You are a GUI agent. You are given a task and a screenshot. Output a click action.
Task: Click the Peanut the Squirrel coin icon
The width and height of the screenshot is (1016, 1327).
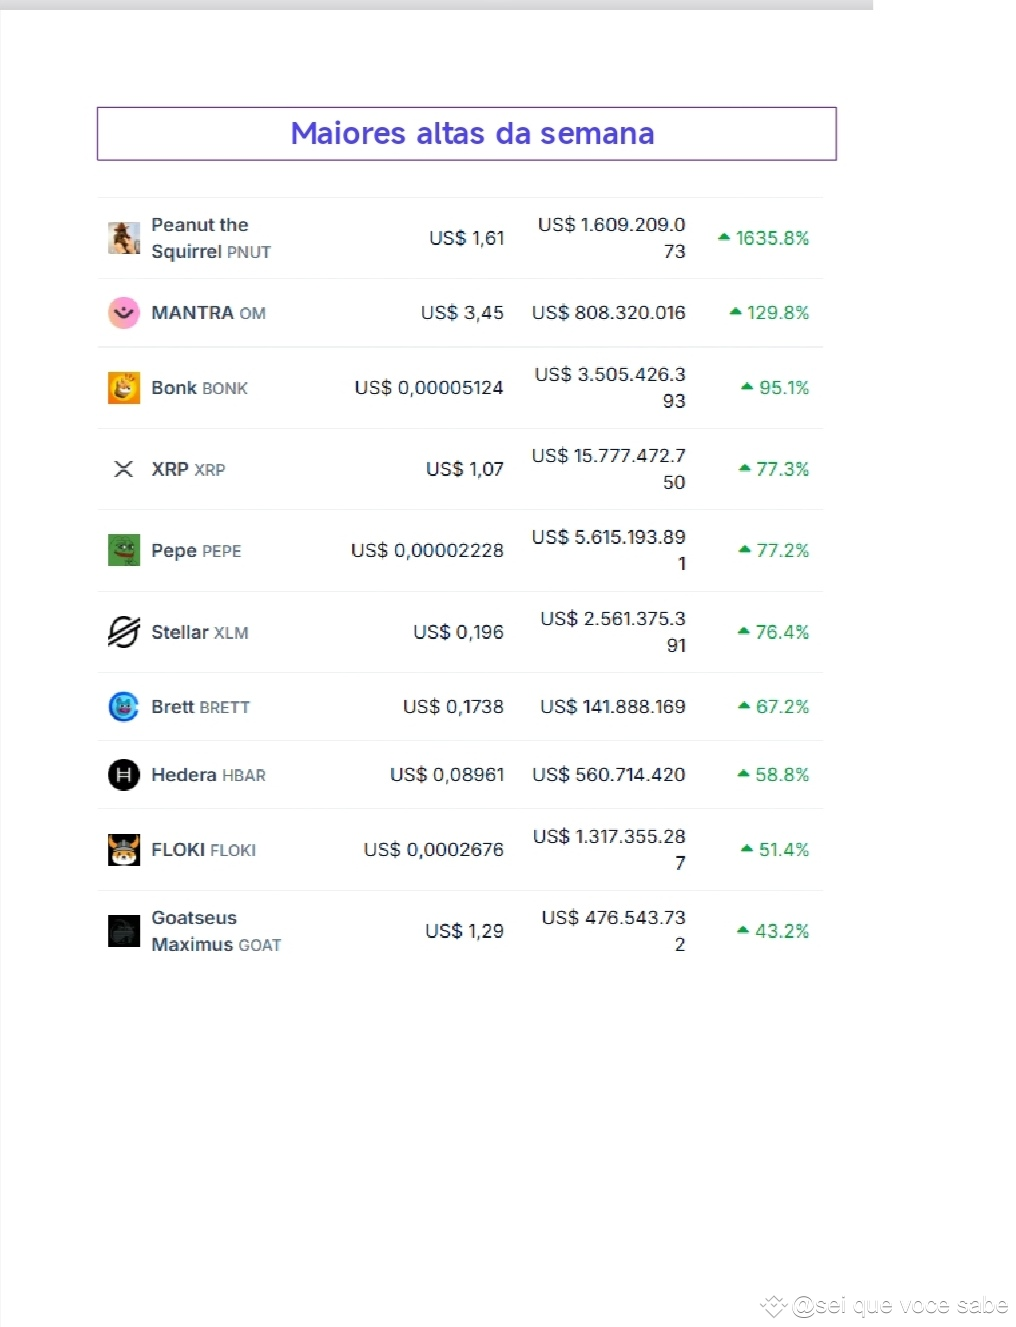coord(124,238)
